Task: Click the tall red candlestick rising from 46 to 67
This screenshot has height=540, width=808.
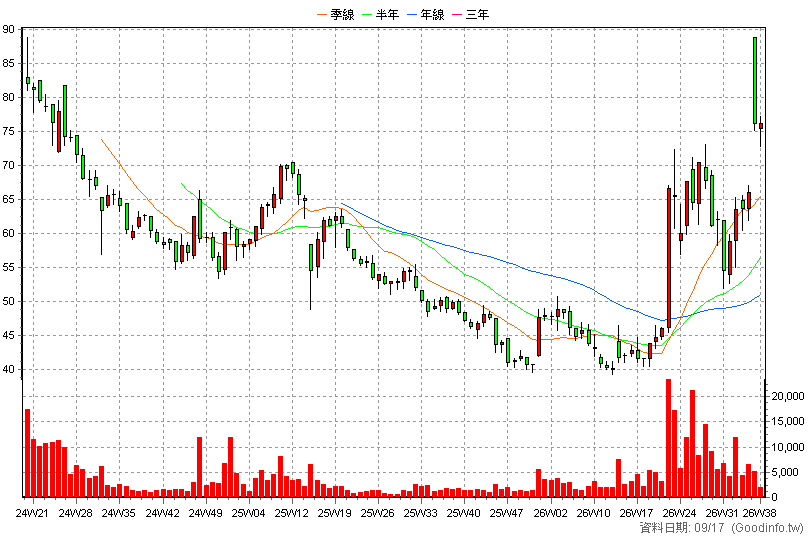Action: coord(669,258)
